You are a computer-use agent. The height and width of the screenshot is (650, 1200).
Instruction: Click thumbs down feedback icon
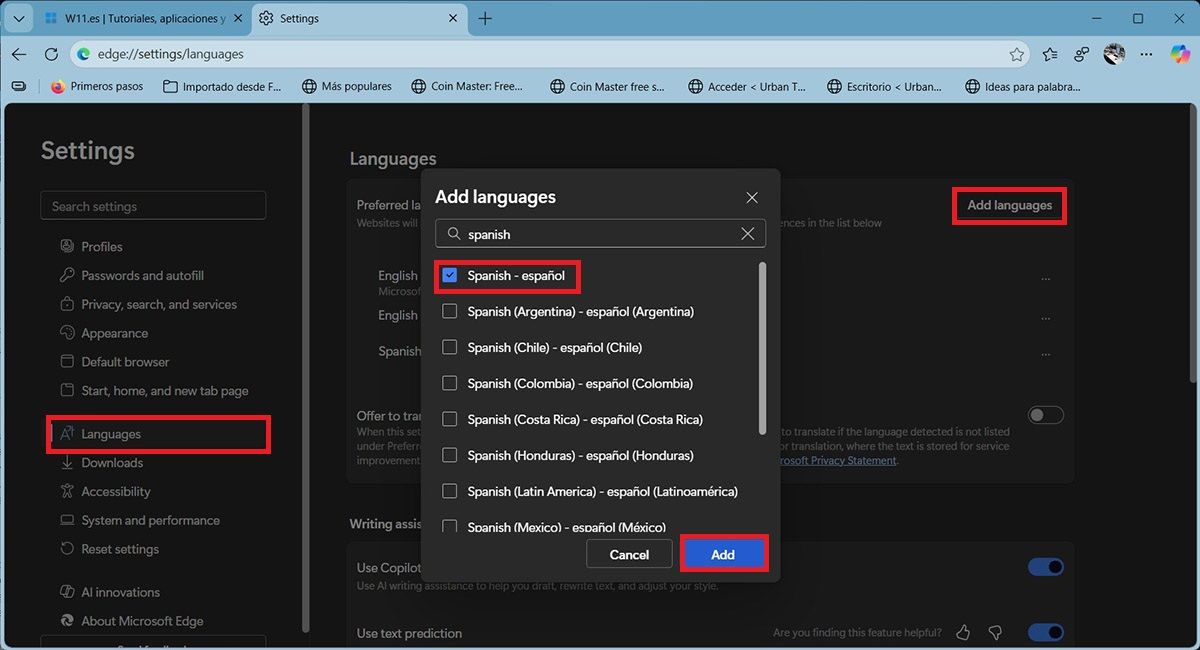point(995,633)
